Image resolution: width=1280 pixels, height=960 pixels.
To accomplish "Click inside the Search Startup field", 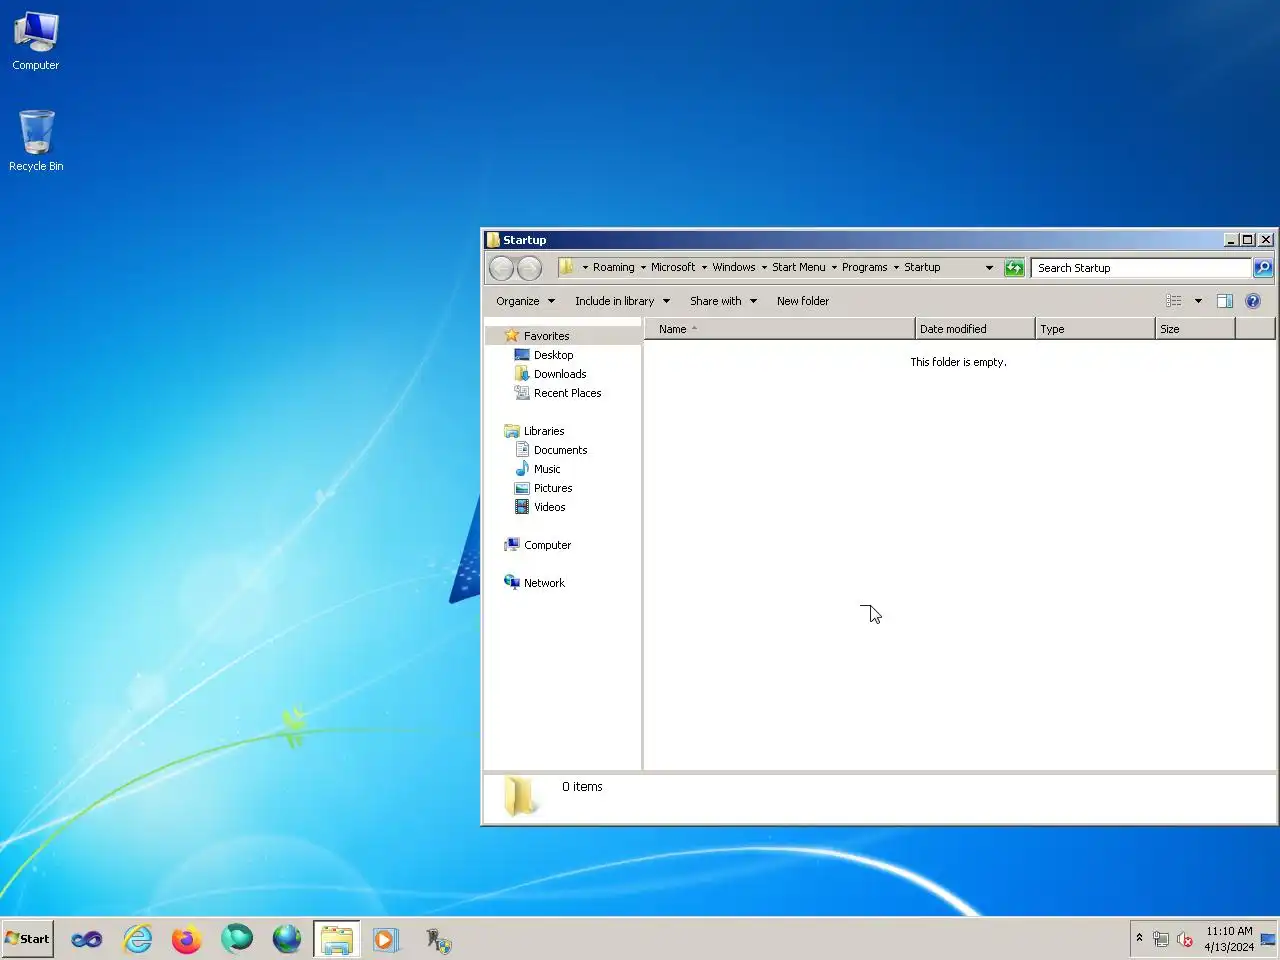I will click(x=1141, y=268).
